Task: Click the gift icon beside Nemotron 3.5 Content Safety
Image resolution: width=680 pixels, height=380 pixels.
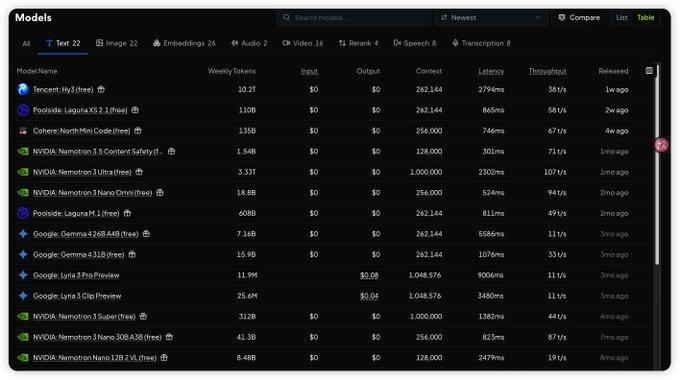Action: click(172, 151)
